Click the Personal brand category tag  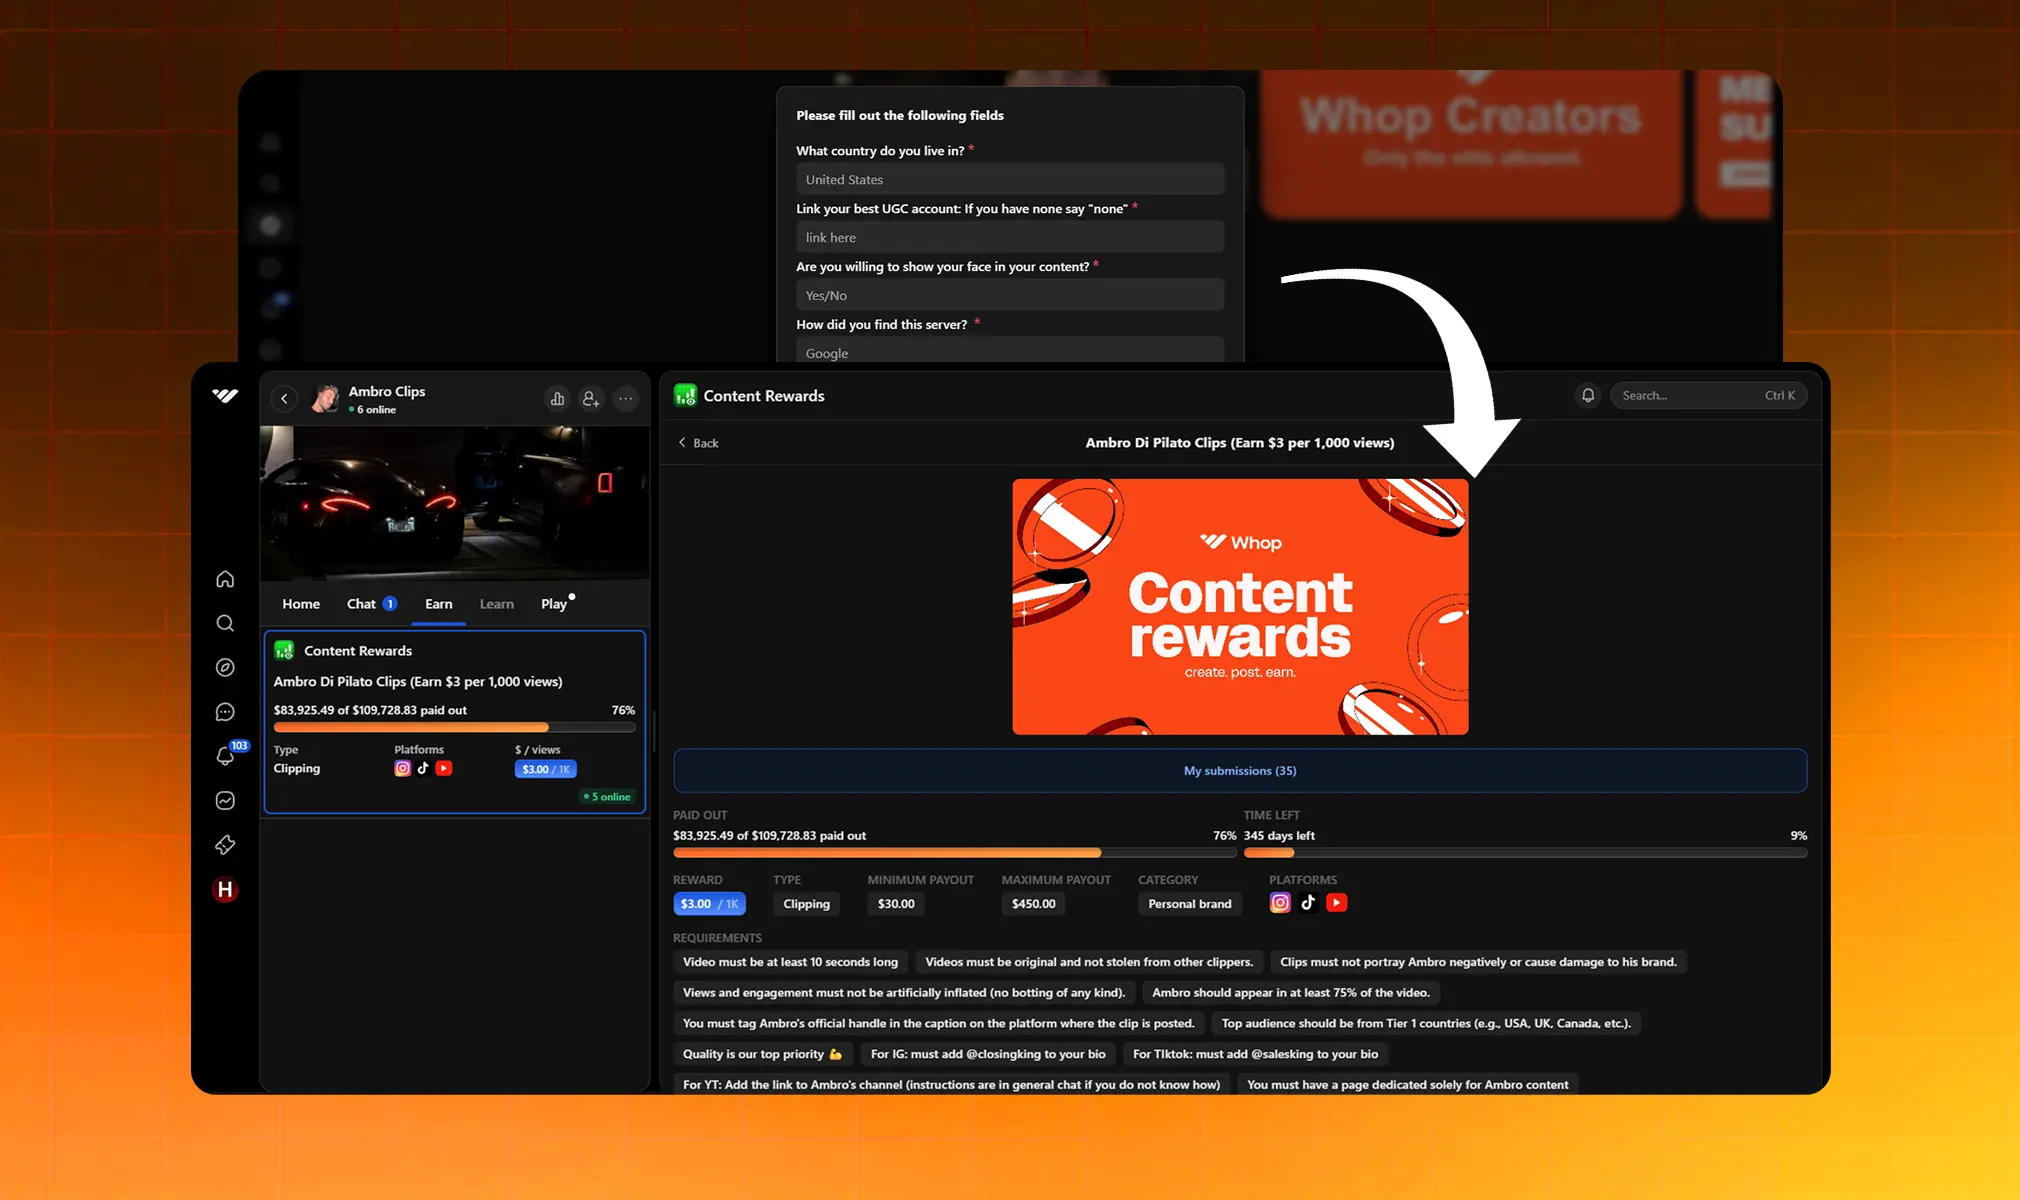coord(1189,904)
